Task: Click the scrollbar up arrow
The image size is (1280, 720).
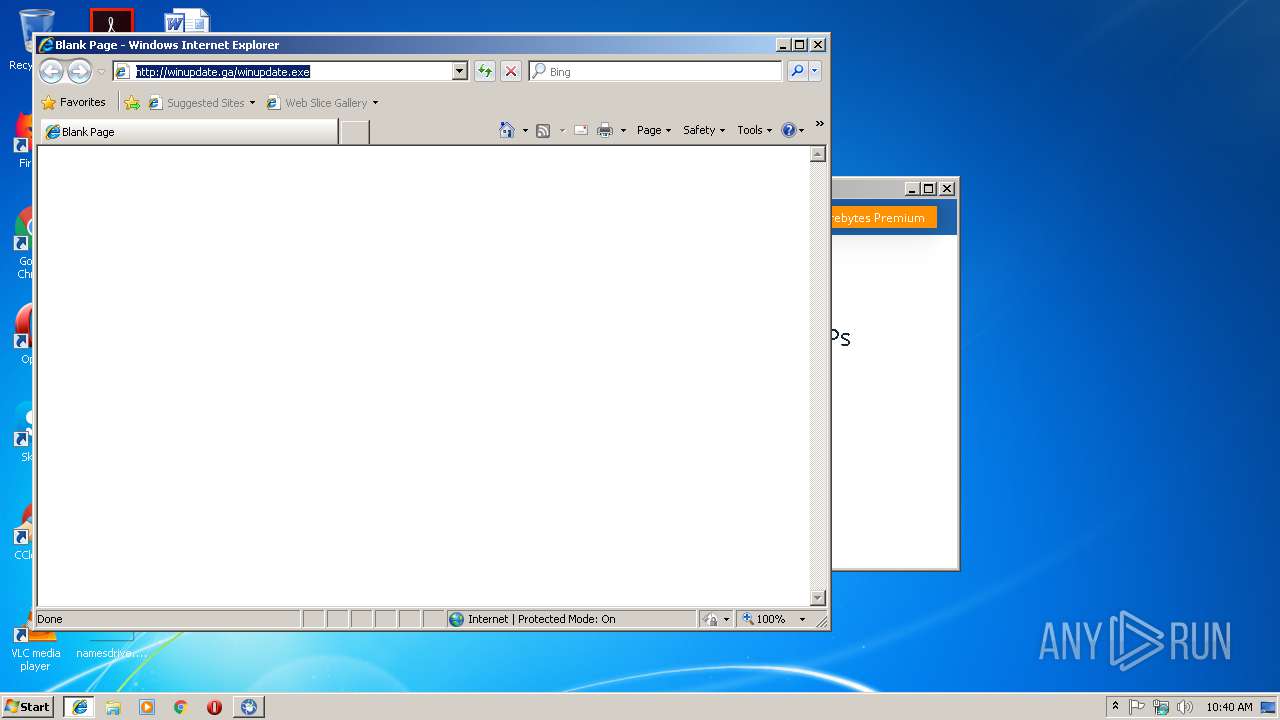Action: tap(818, 154)
